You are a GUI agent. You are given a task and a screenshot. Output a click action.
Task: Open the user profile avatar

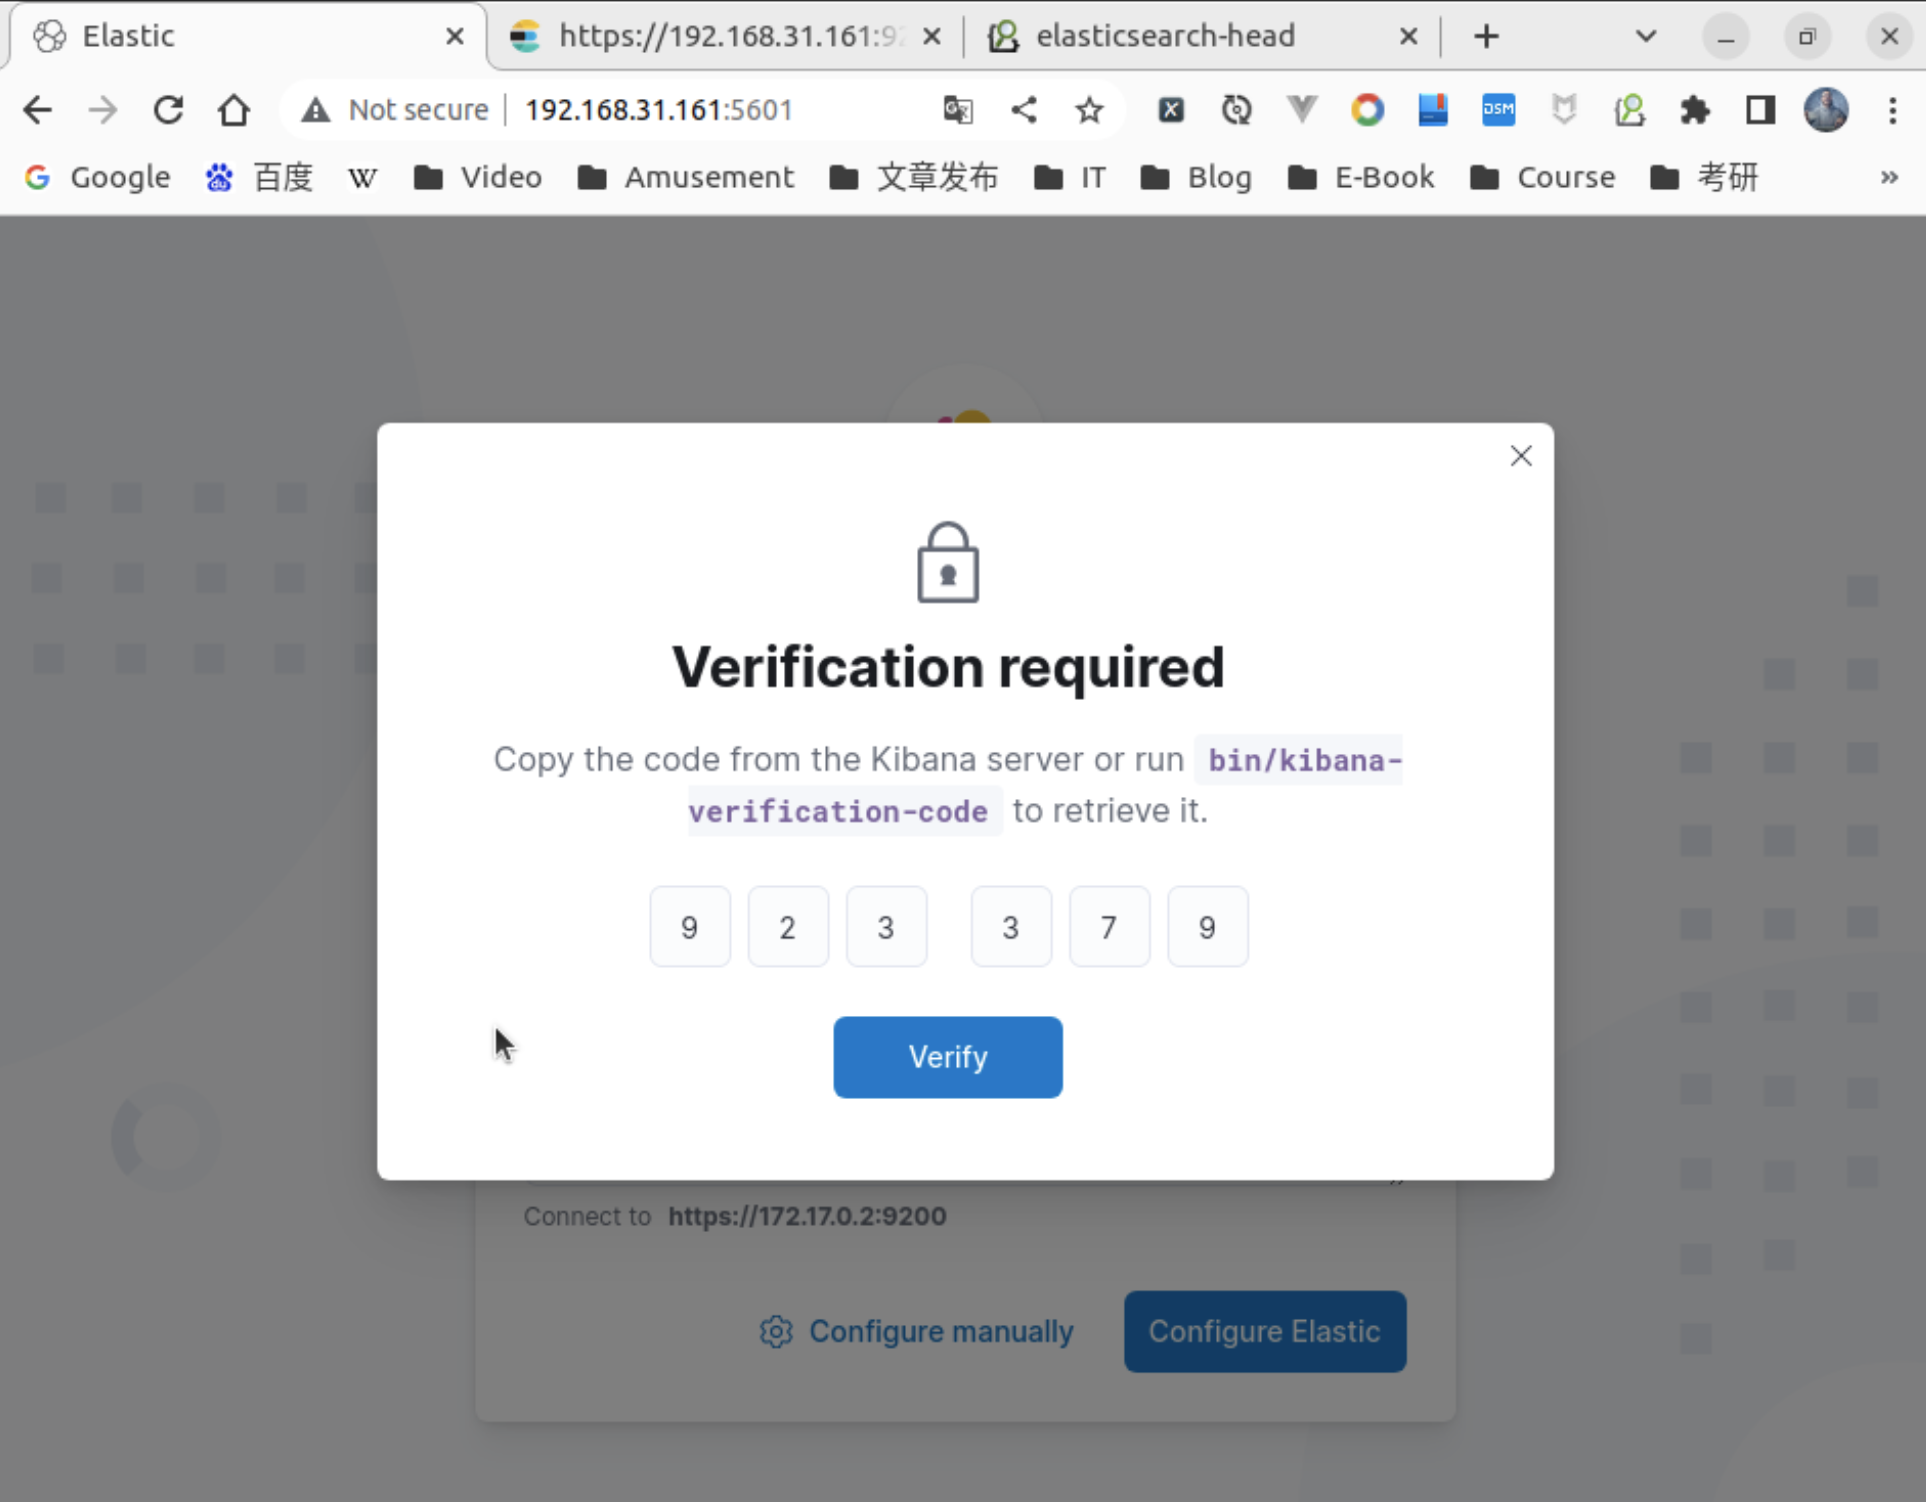[1825, 109]
